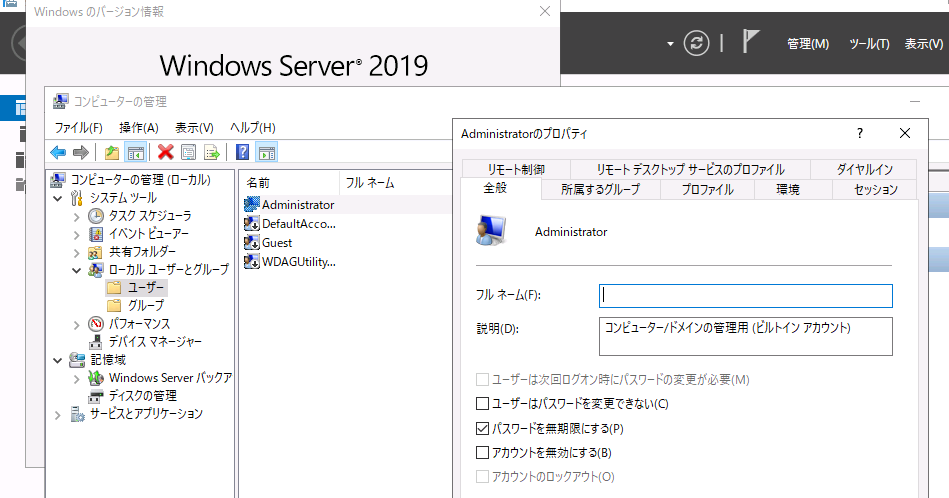Select コンピューターの管理 (ローカル) root node

click(x=140, y=180)
